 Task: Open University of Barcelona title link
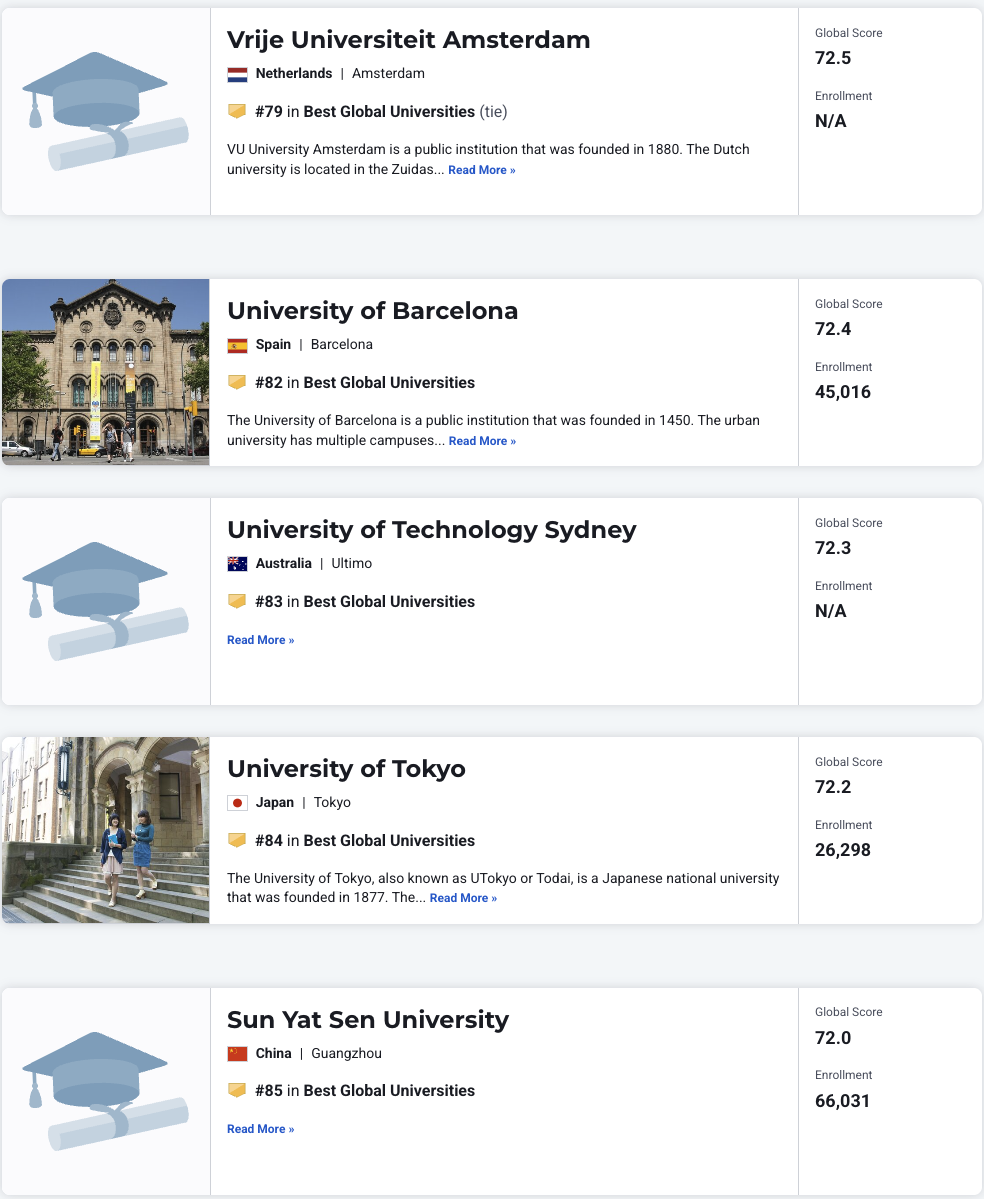point(372,311)
